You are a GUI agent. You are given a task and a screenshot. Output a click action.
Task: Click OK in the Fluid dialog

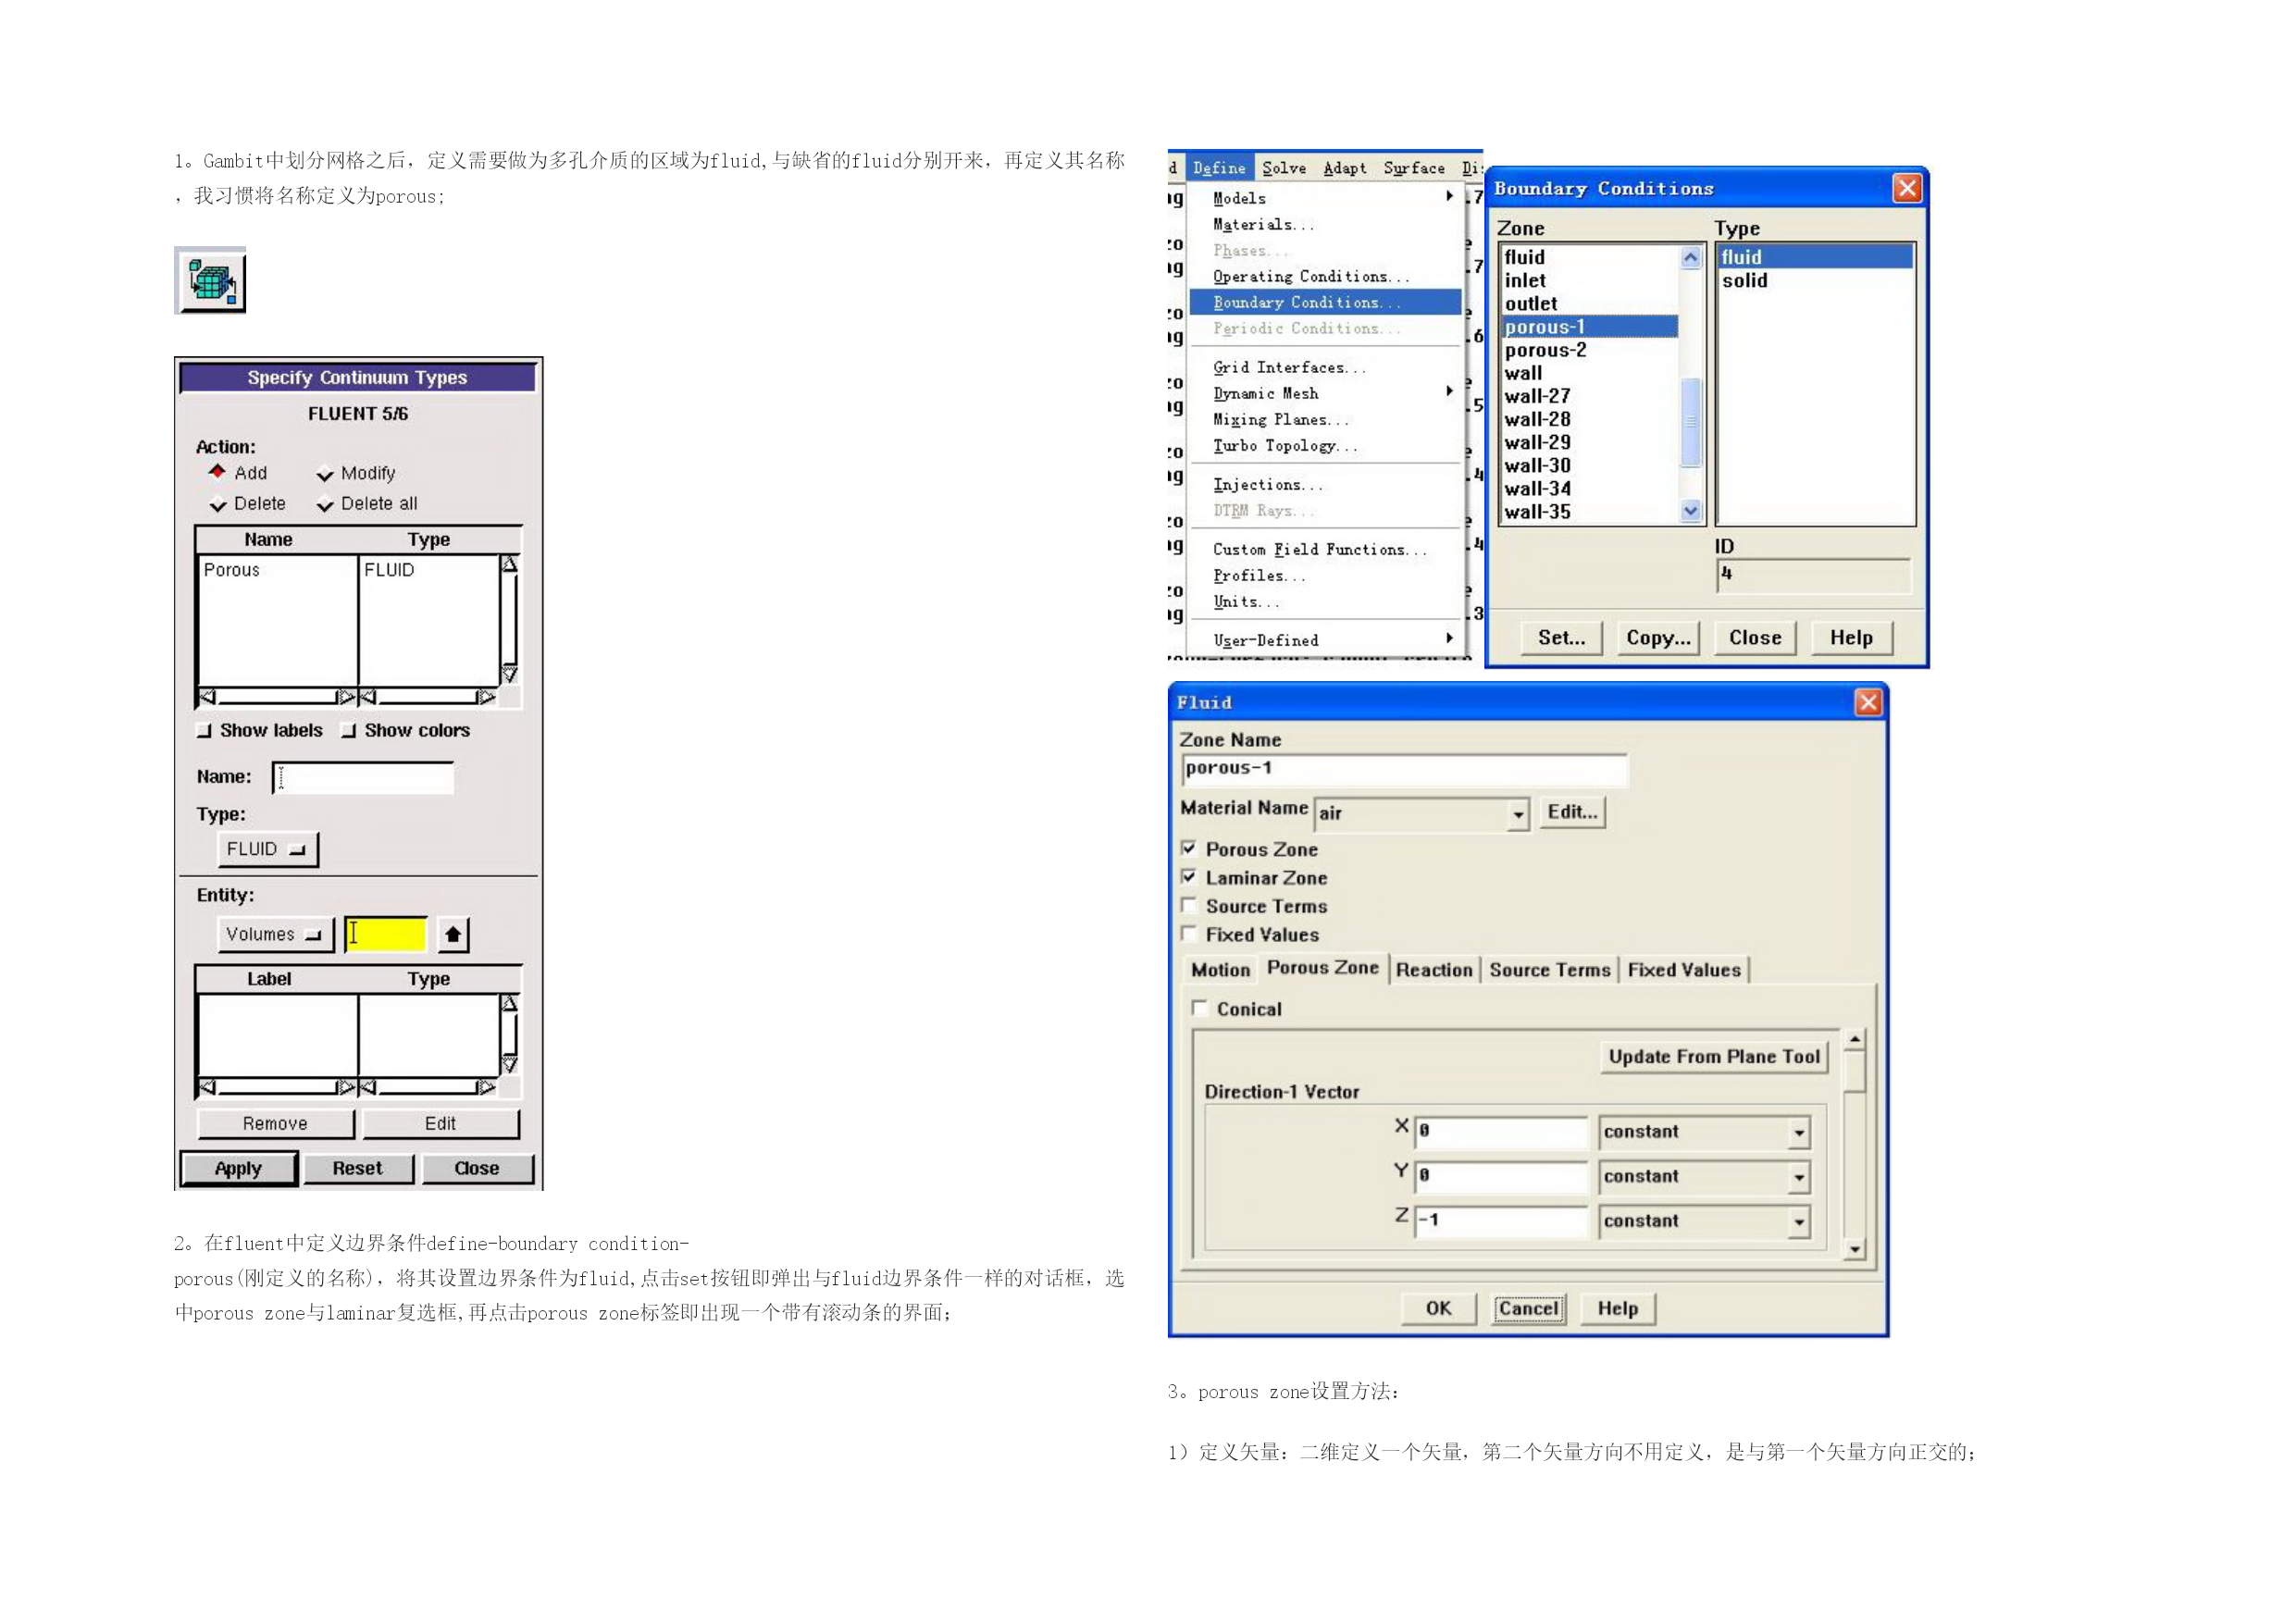(x=1438, y=1308)
